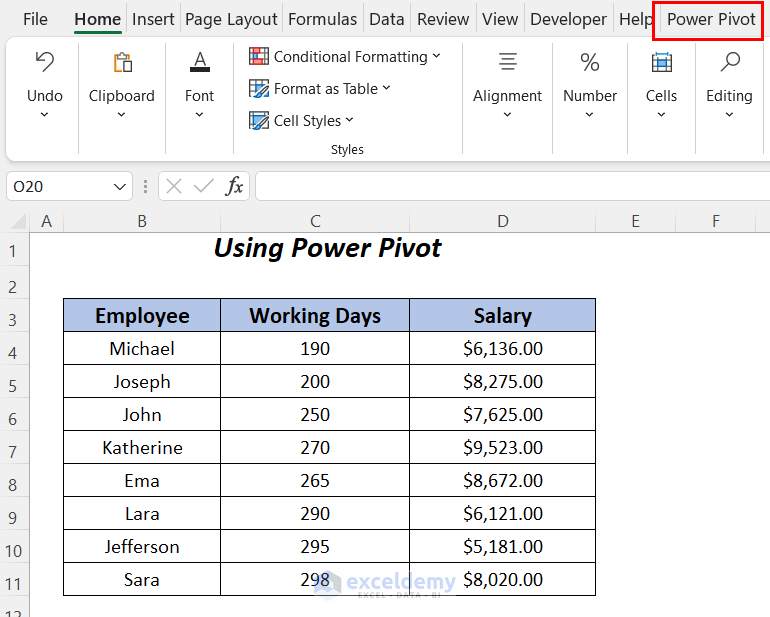Expand the Cells group chevron
This screenshot has height=617, width=770.
[x=661, y=115]
